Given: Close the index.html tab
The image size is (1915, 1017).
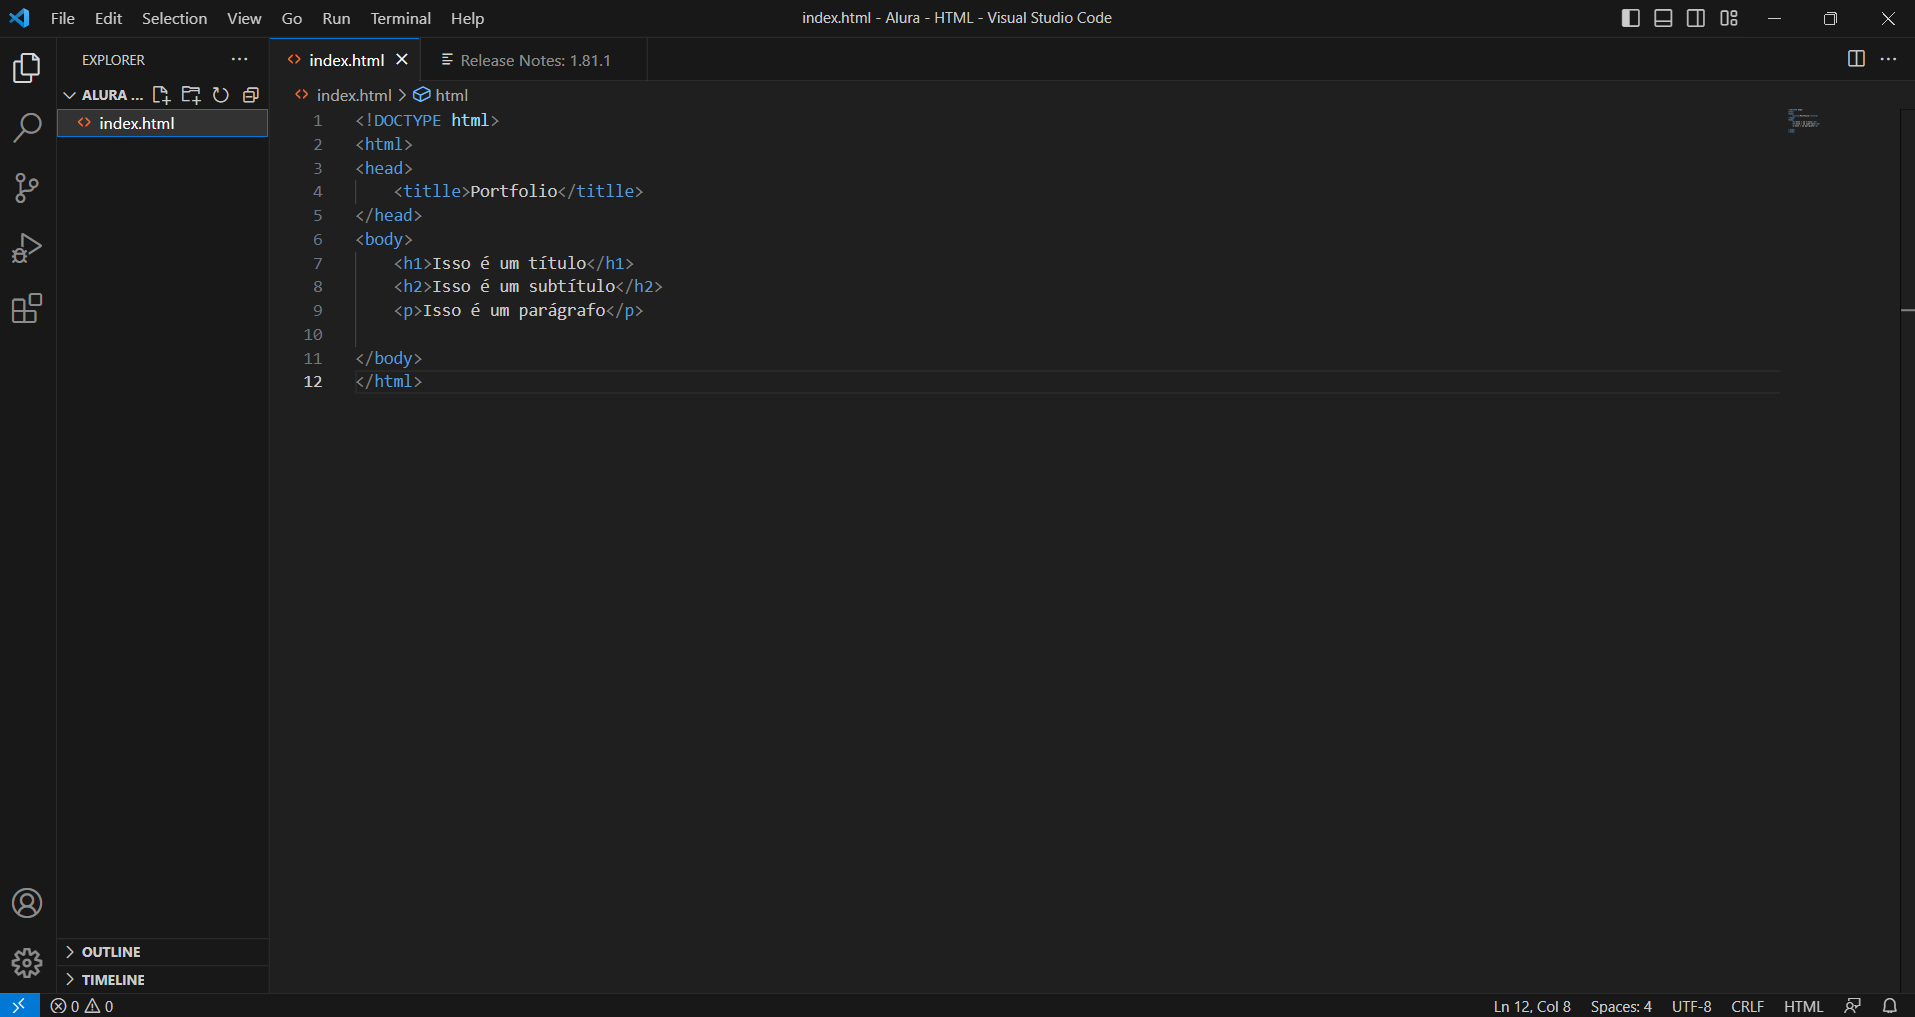Looking at the screenshot, I should click(402, 60).
